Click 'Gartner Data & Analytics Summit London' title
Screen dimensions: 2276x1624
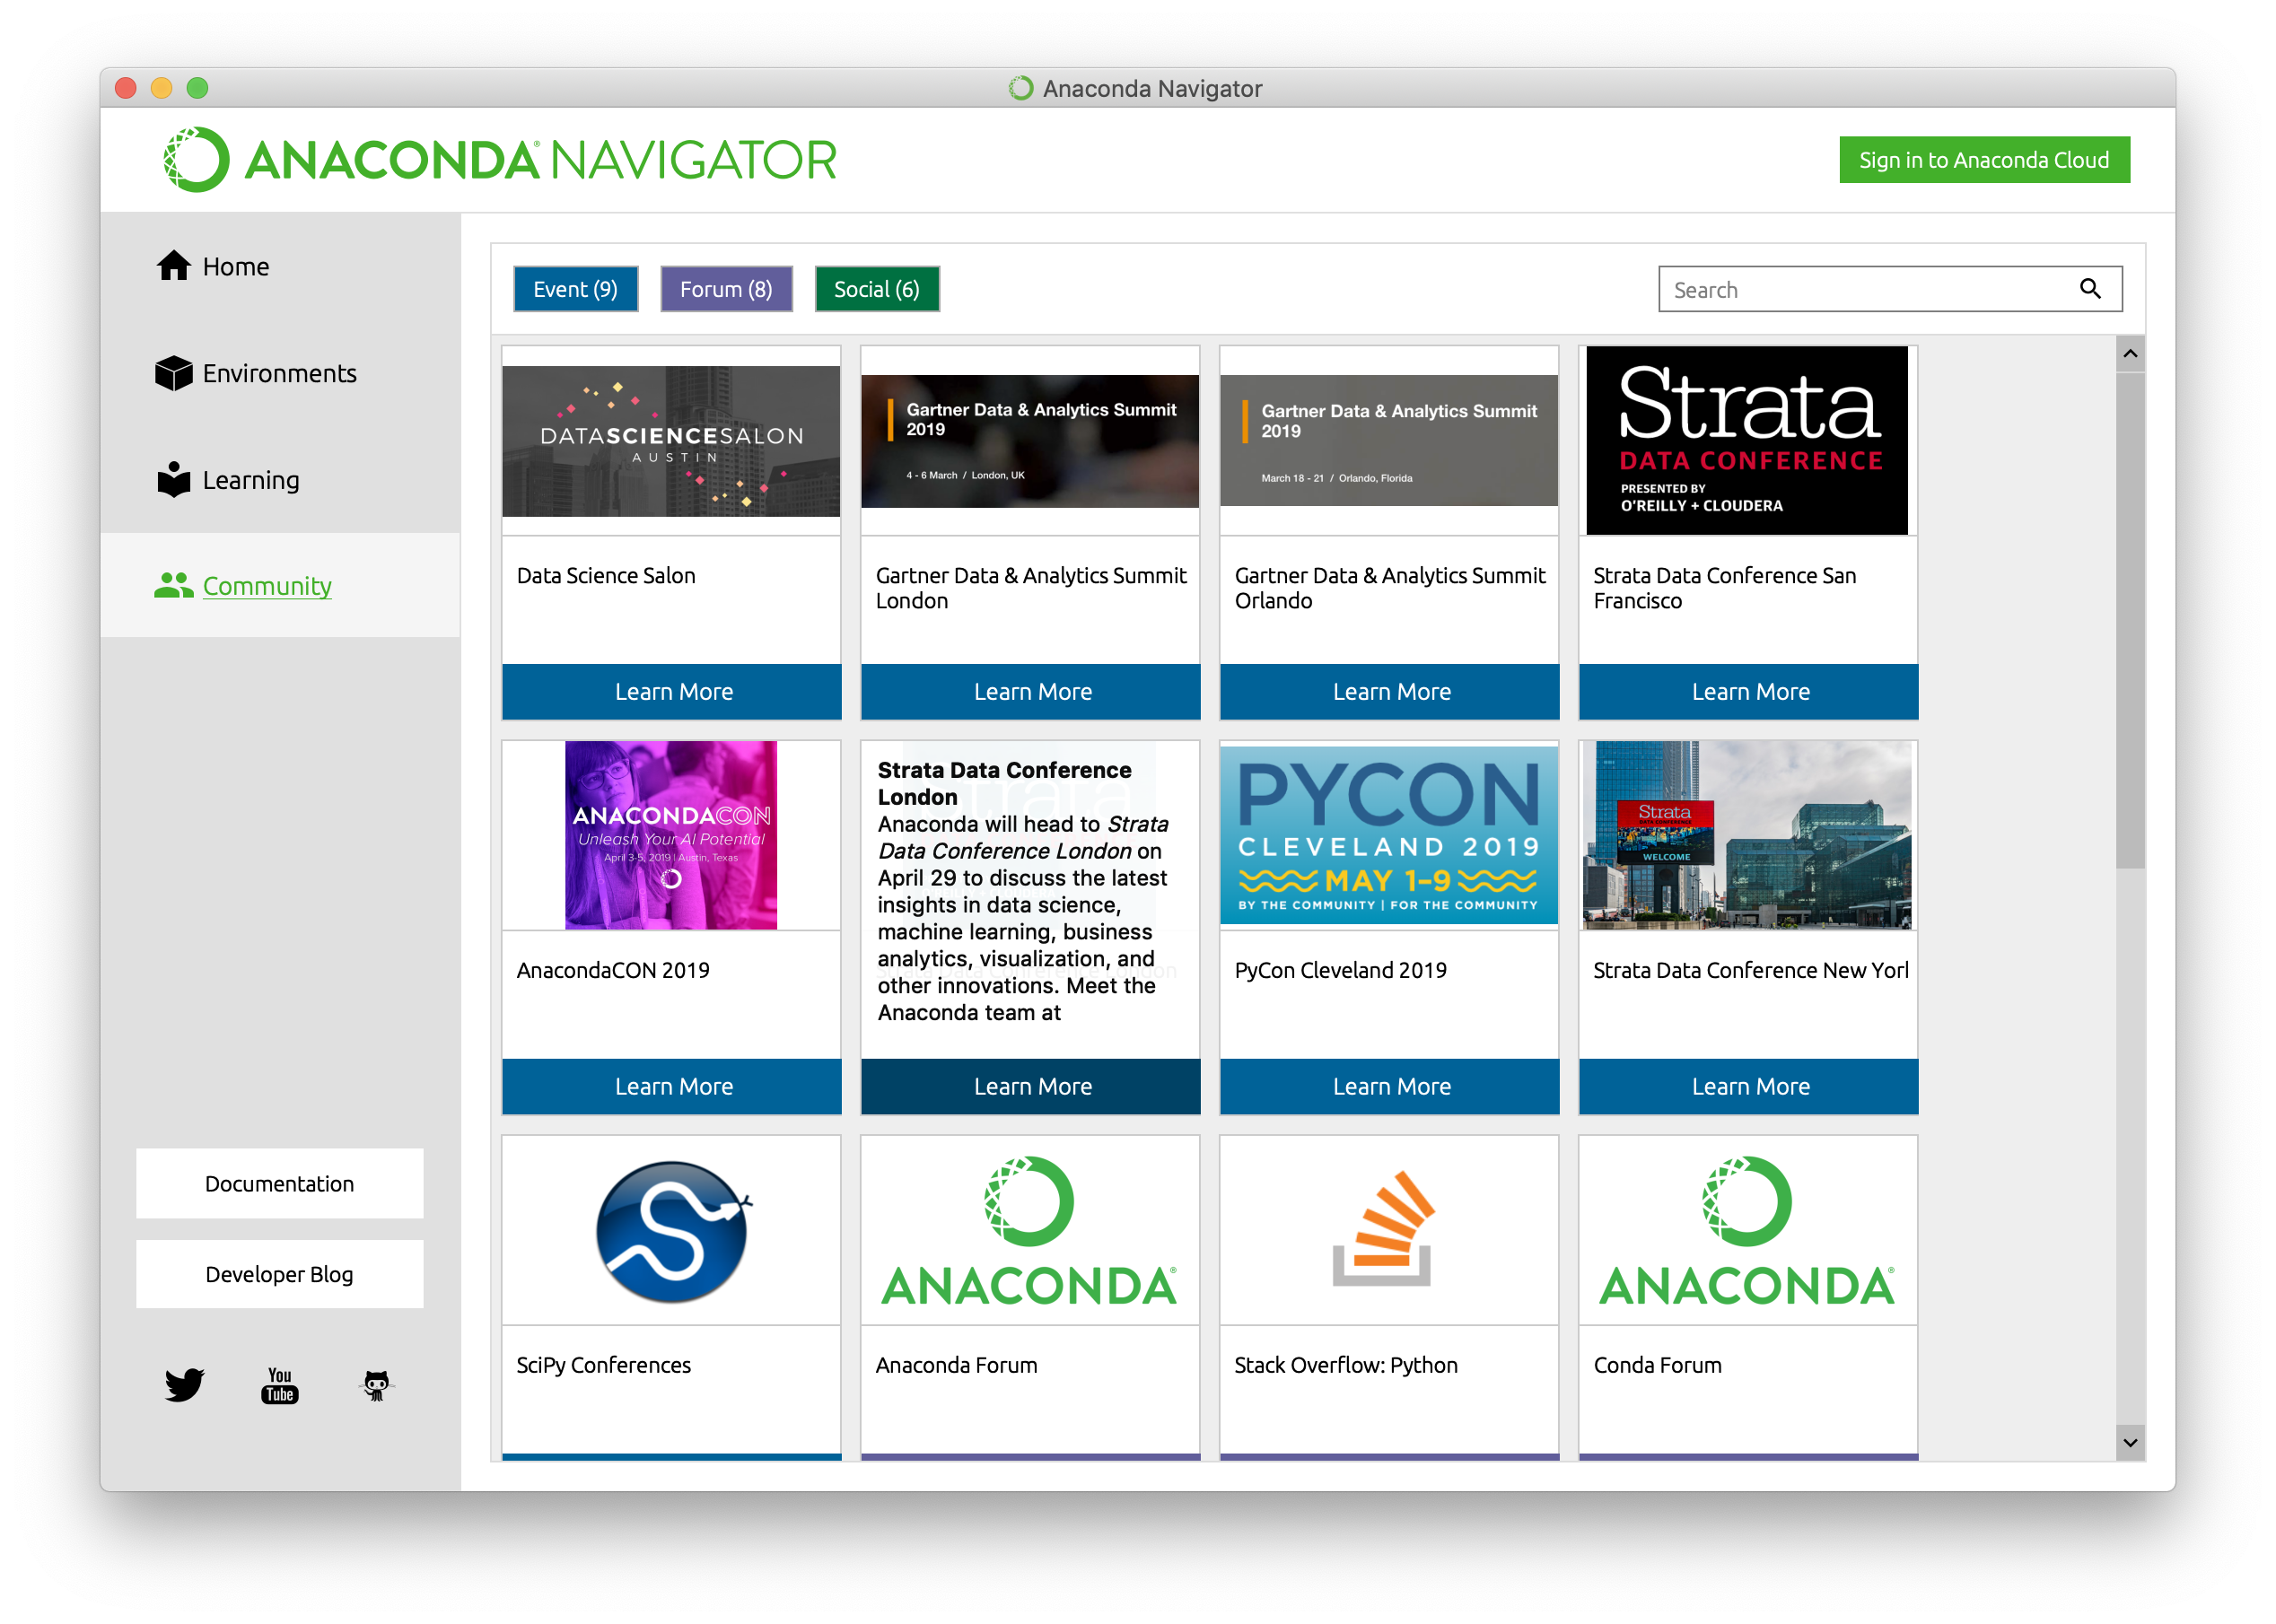tap(1031, 588)
